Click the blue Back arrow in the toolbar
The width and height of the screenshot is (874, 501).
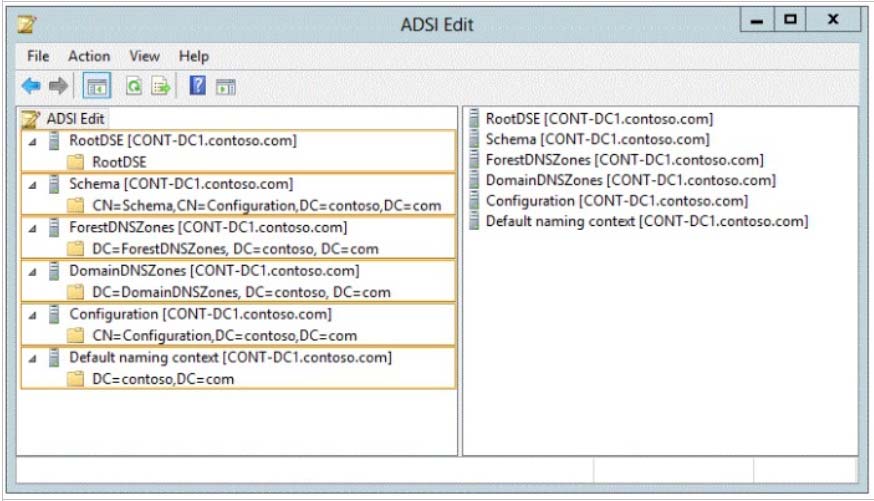point(31,86)
